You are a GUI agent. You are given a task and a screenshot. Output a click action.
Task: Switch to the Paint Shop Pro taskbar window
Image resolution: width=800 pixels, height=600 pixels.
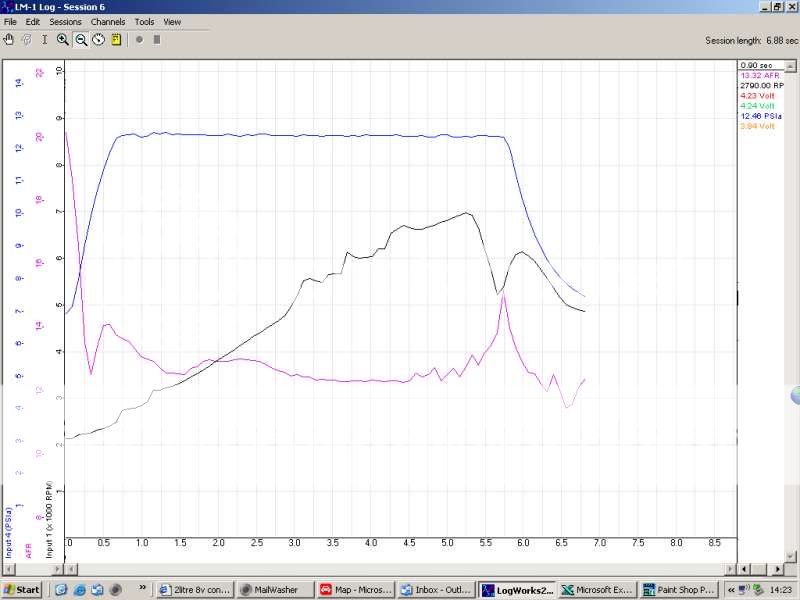click(679, 589)
